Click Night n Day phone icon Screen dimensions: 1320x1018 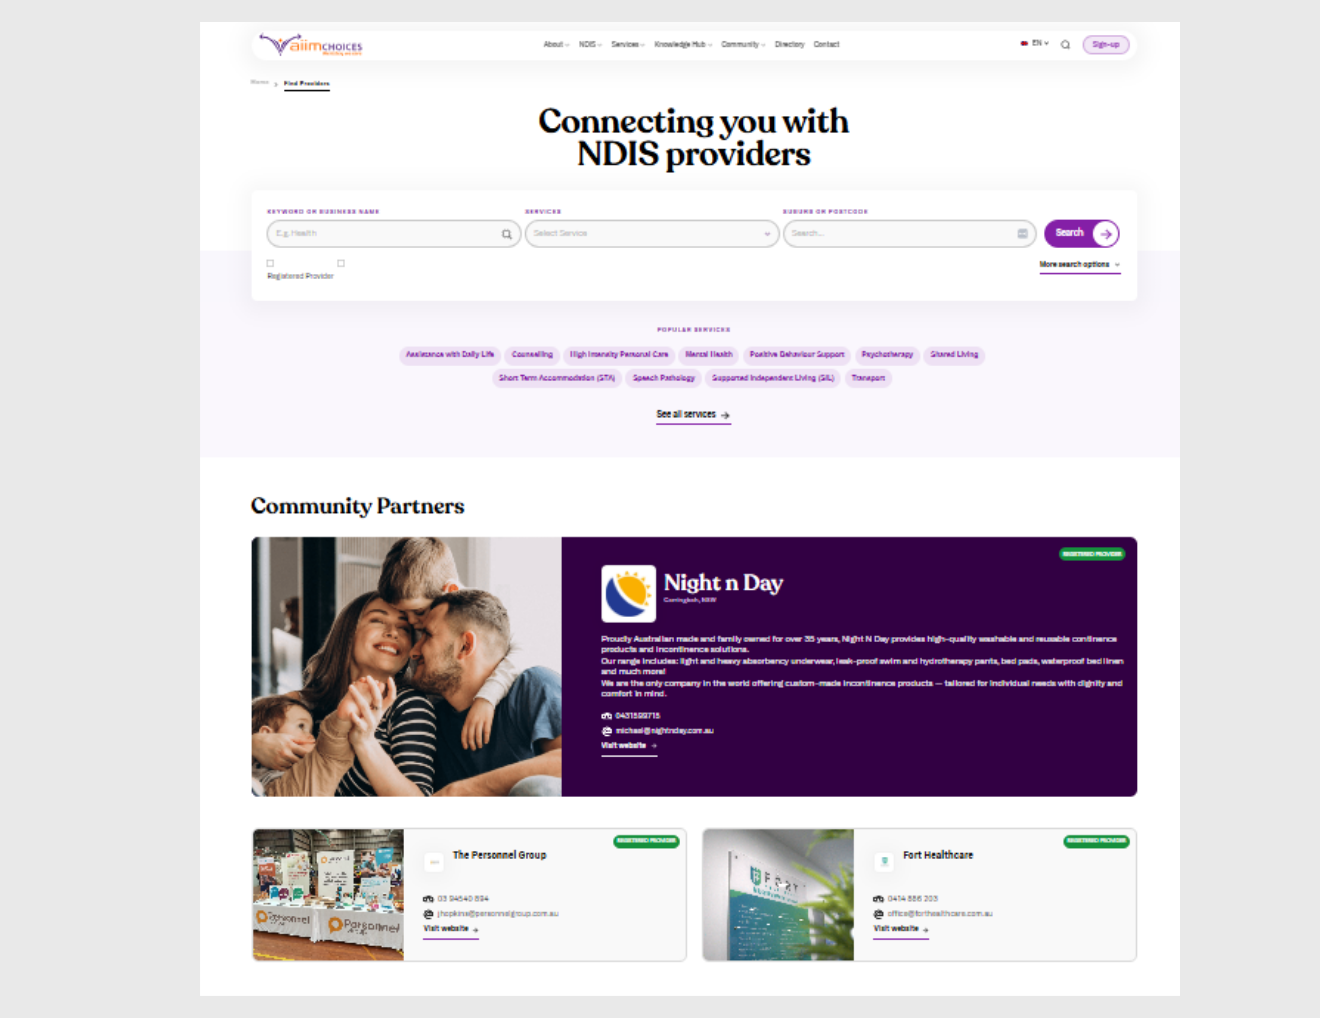click(606, 716)
